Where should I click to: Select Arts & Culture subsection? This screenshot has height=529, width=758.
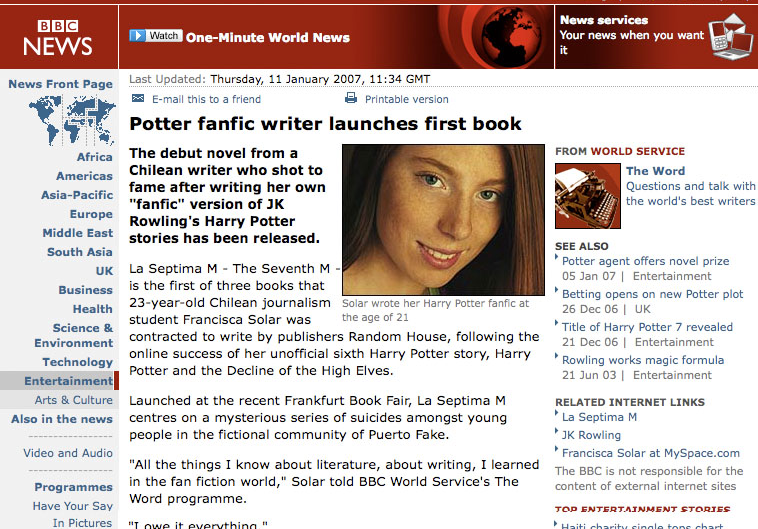click(x=73, y=400)
